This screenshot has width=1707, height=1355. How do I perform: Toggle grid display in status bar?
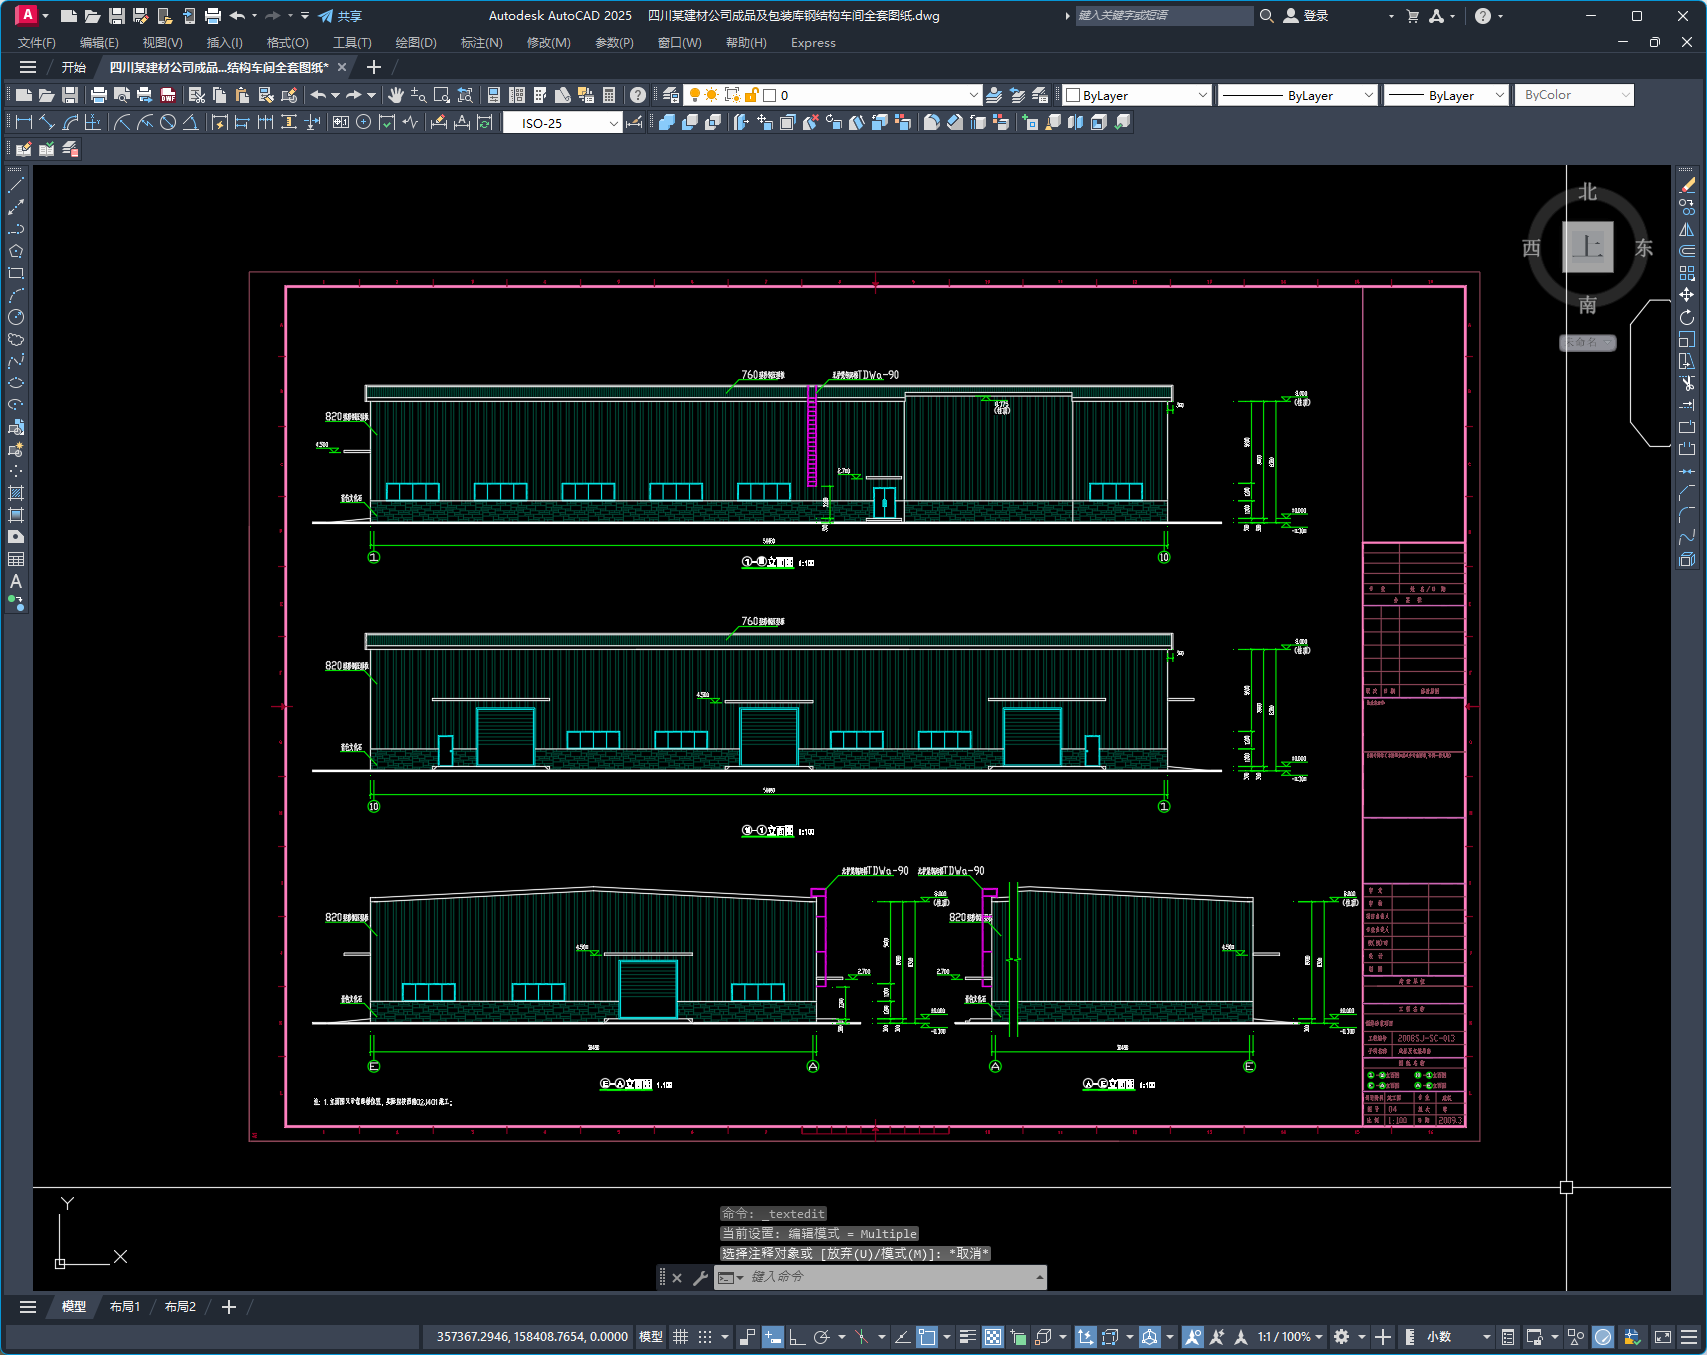click(681, 1337)
